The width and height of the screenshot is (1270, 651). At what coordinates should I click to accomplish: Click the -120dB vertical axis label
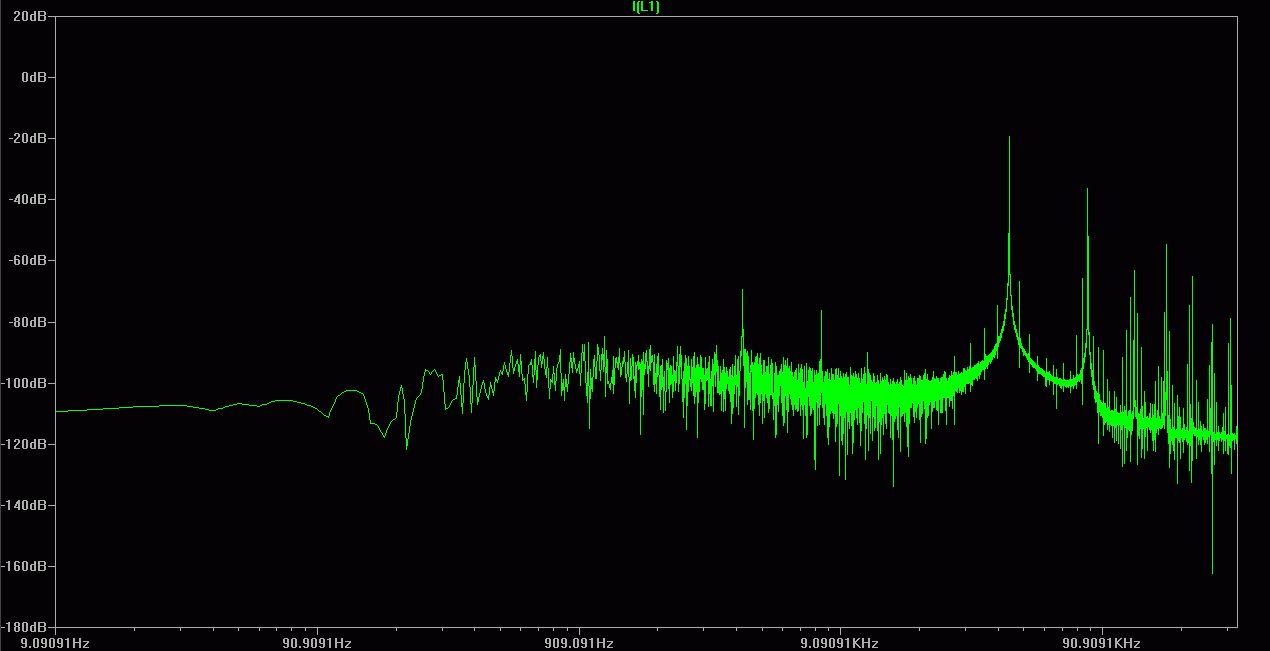pos(28,444)
